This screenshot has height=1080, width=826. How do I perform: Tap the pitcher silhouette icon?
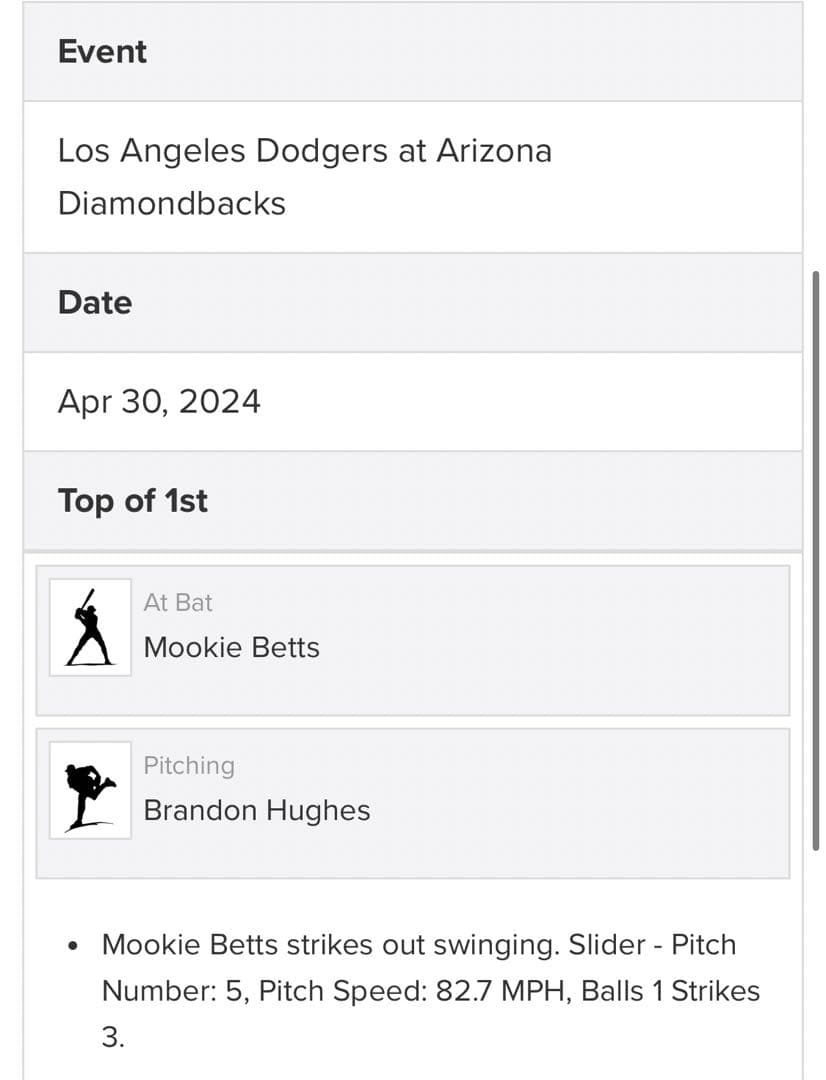pyautogui.click(x=90, y=790)
